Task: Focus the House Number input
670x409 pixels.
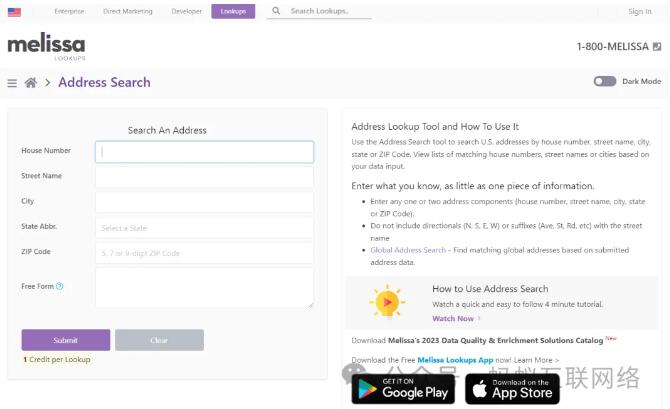Action: [204, 152]
